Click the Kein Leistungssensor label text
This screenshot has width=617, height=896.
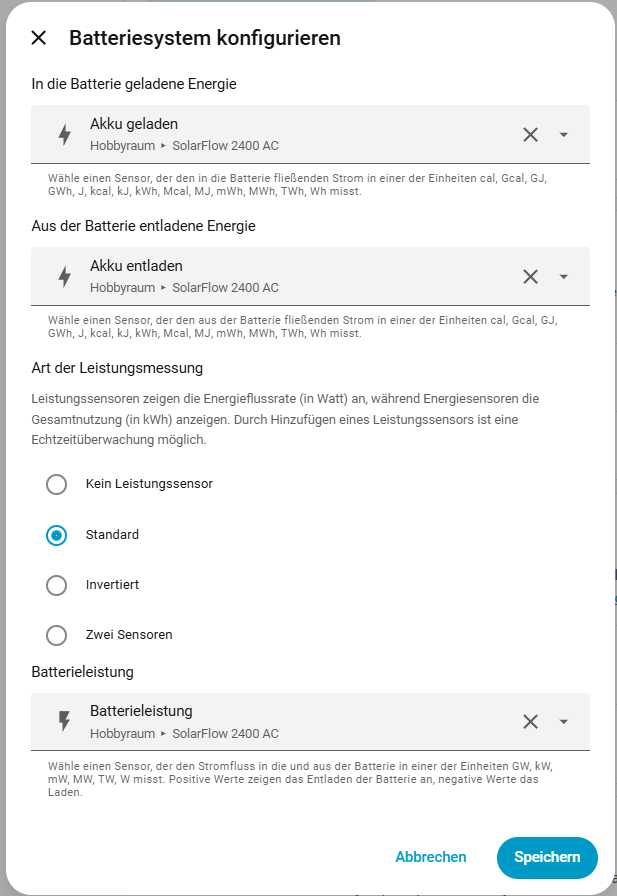click(149, 484)
